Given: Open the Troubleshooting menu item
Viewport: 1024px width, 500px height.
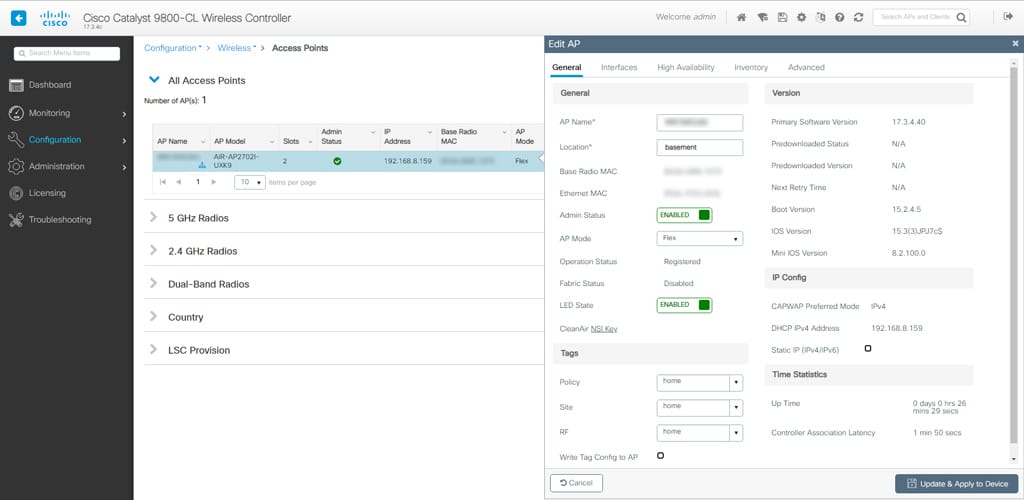Looking at the screenshot, I should point(67,220).
